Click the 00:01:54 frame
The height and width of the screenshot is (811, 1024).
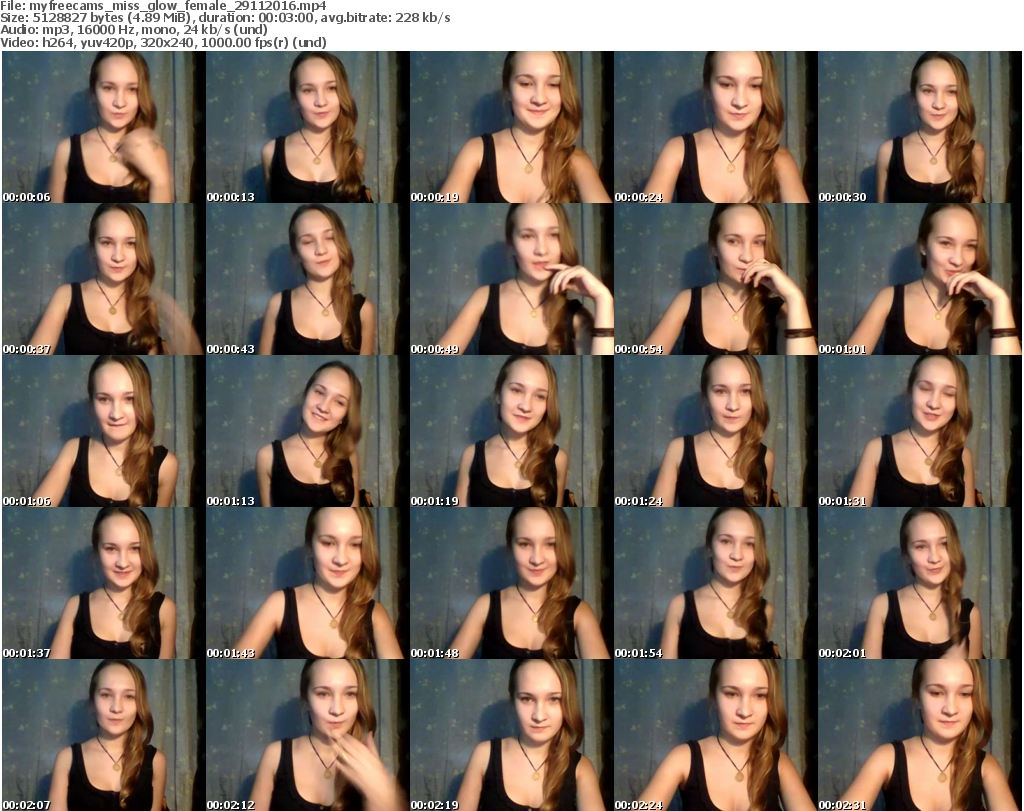coord(715,583)
